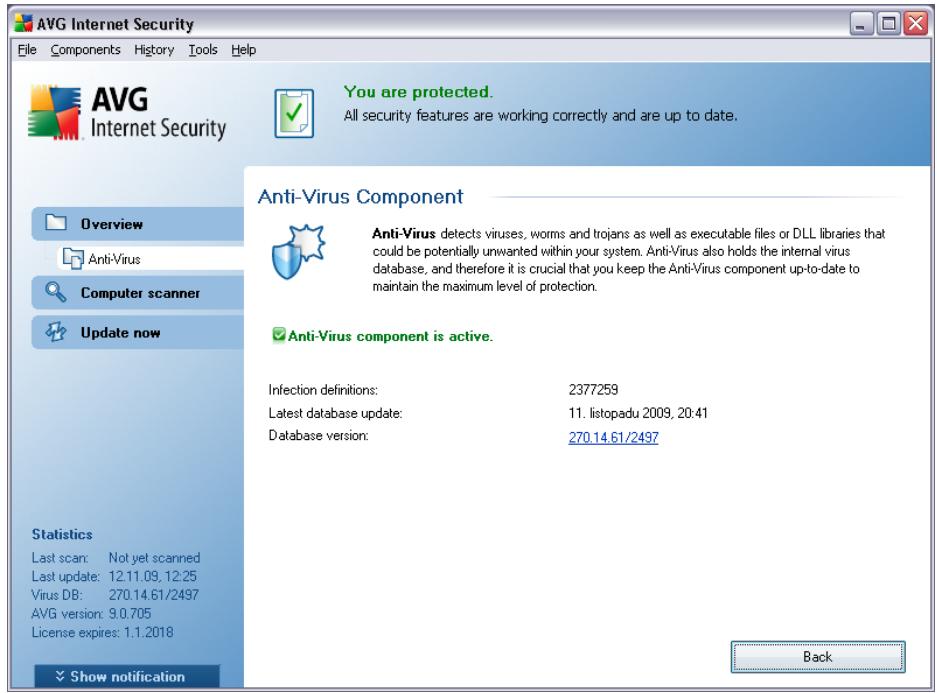Screen dimensions: 937x693
Task: Maximize the AVG Internet Security window
Action: [x=889, y=24]
